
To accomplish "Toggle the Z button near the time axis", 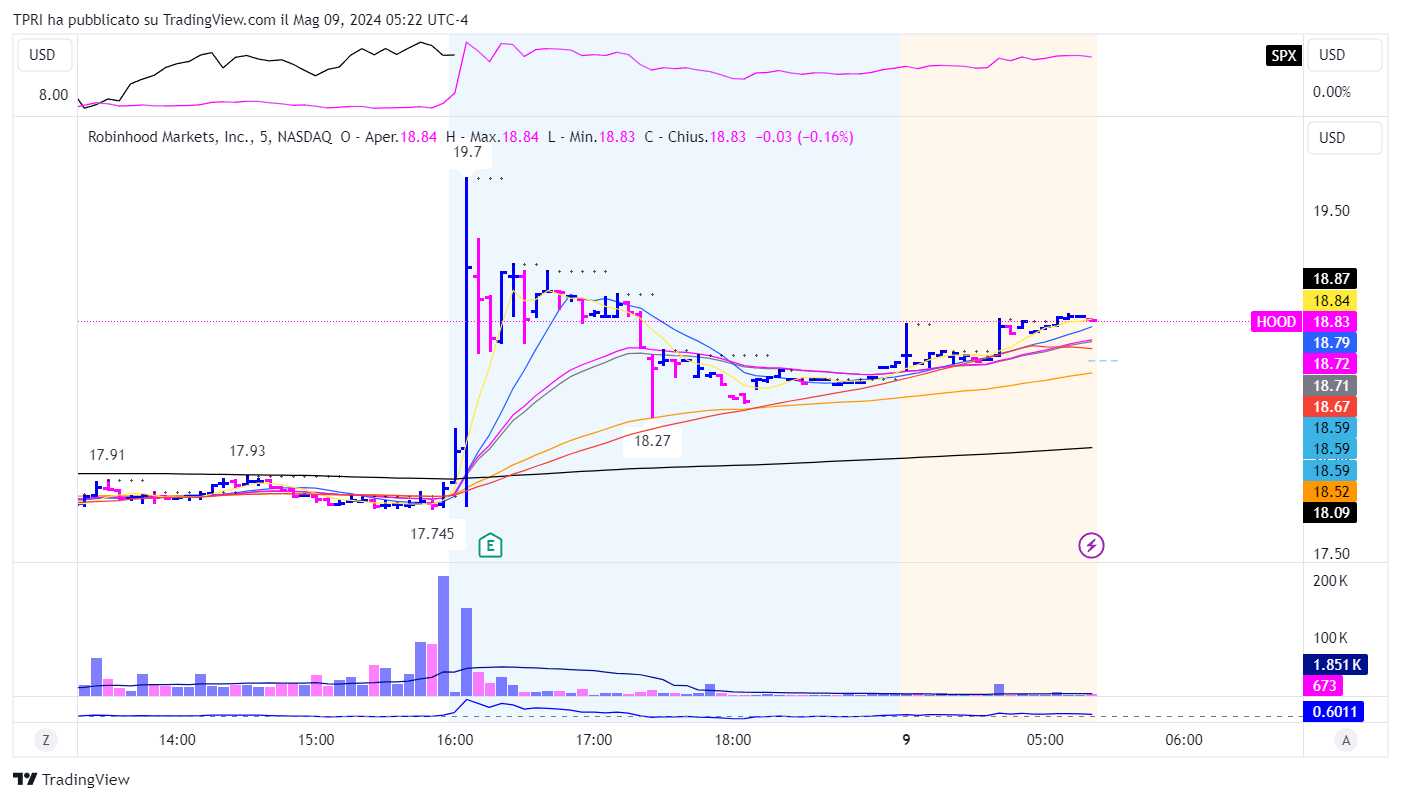I will (x=45, y=741).
